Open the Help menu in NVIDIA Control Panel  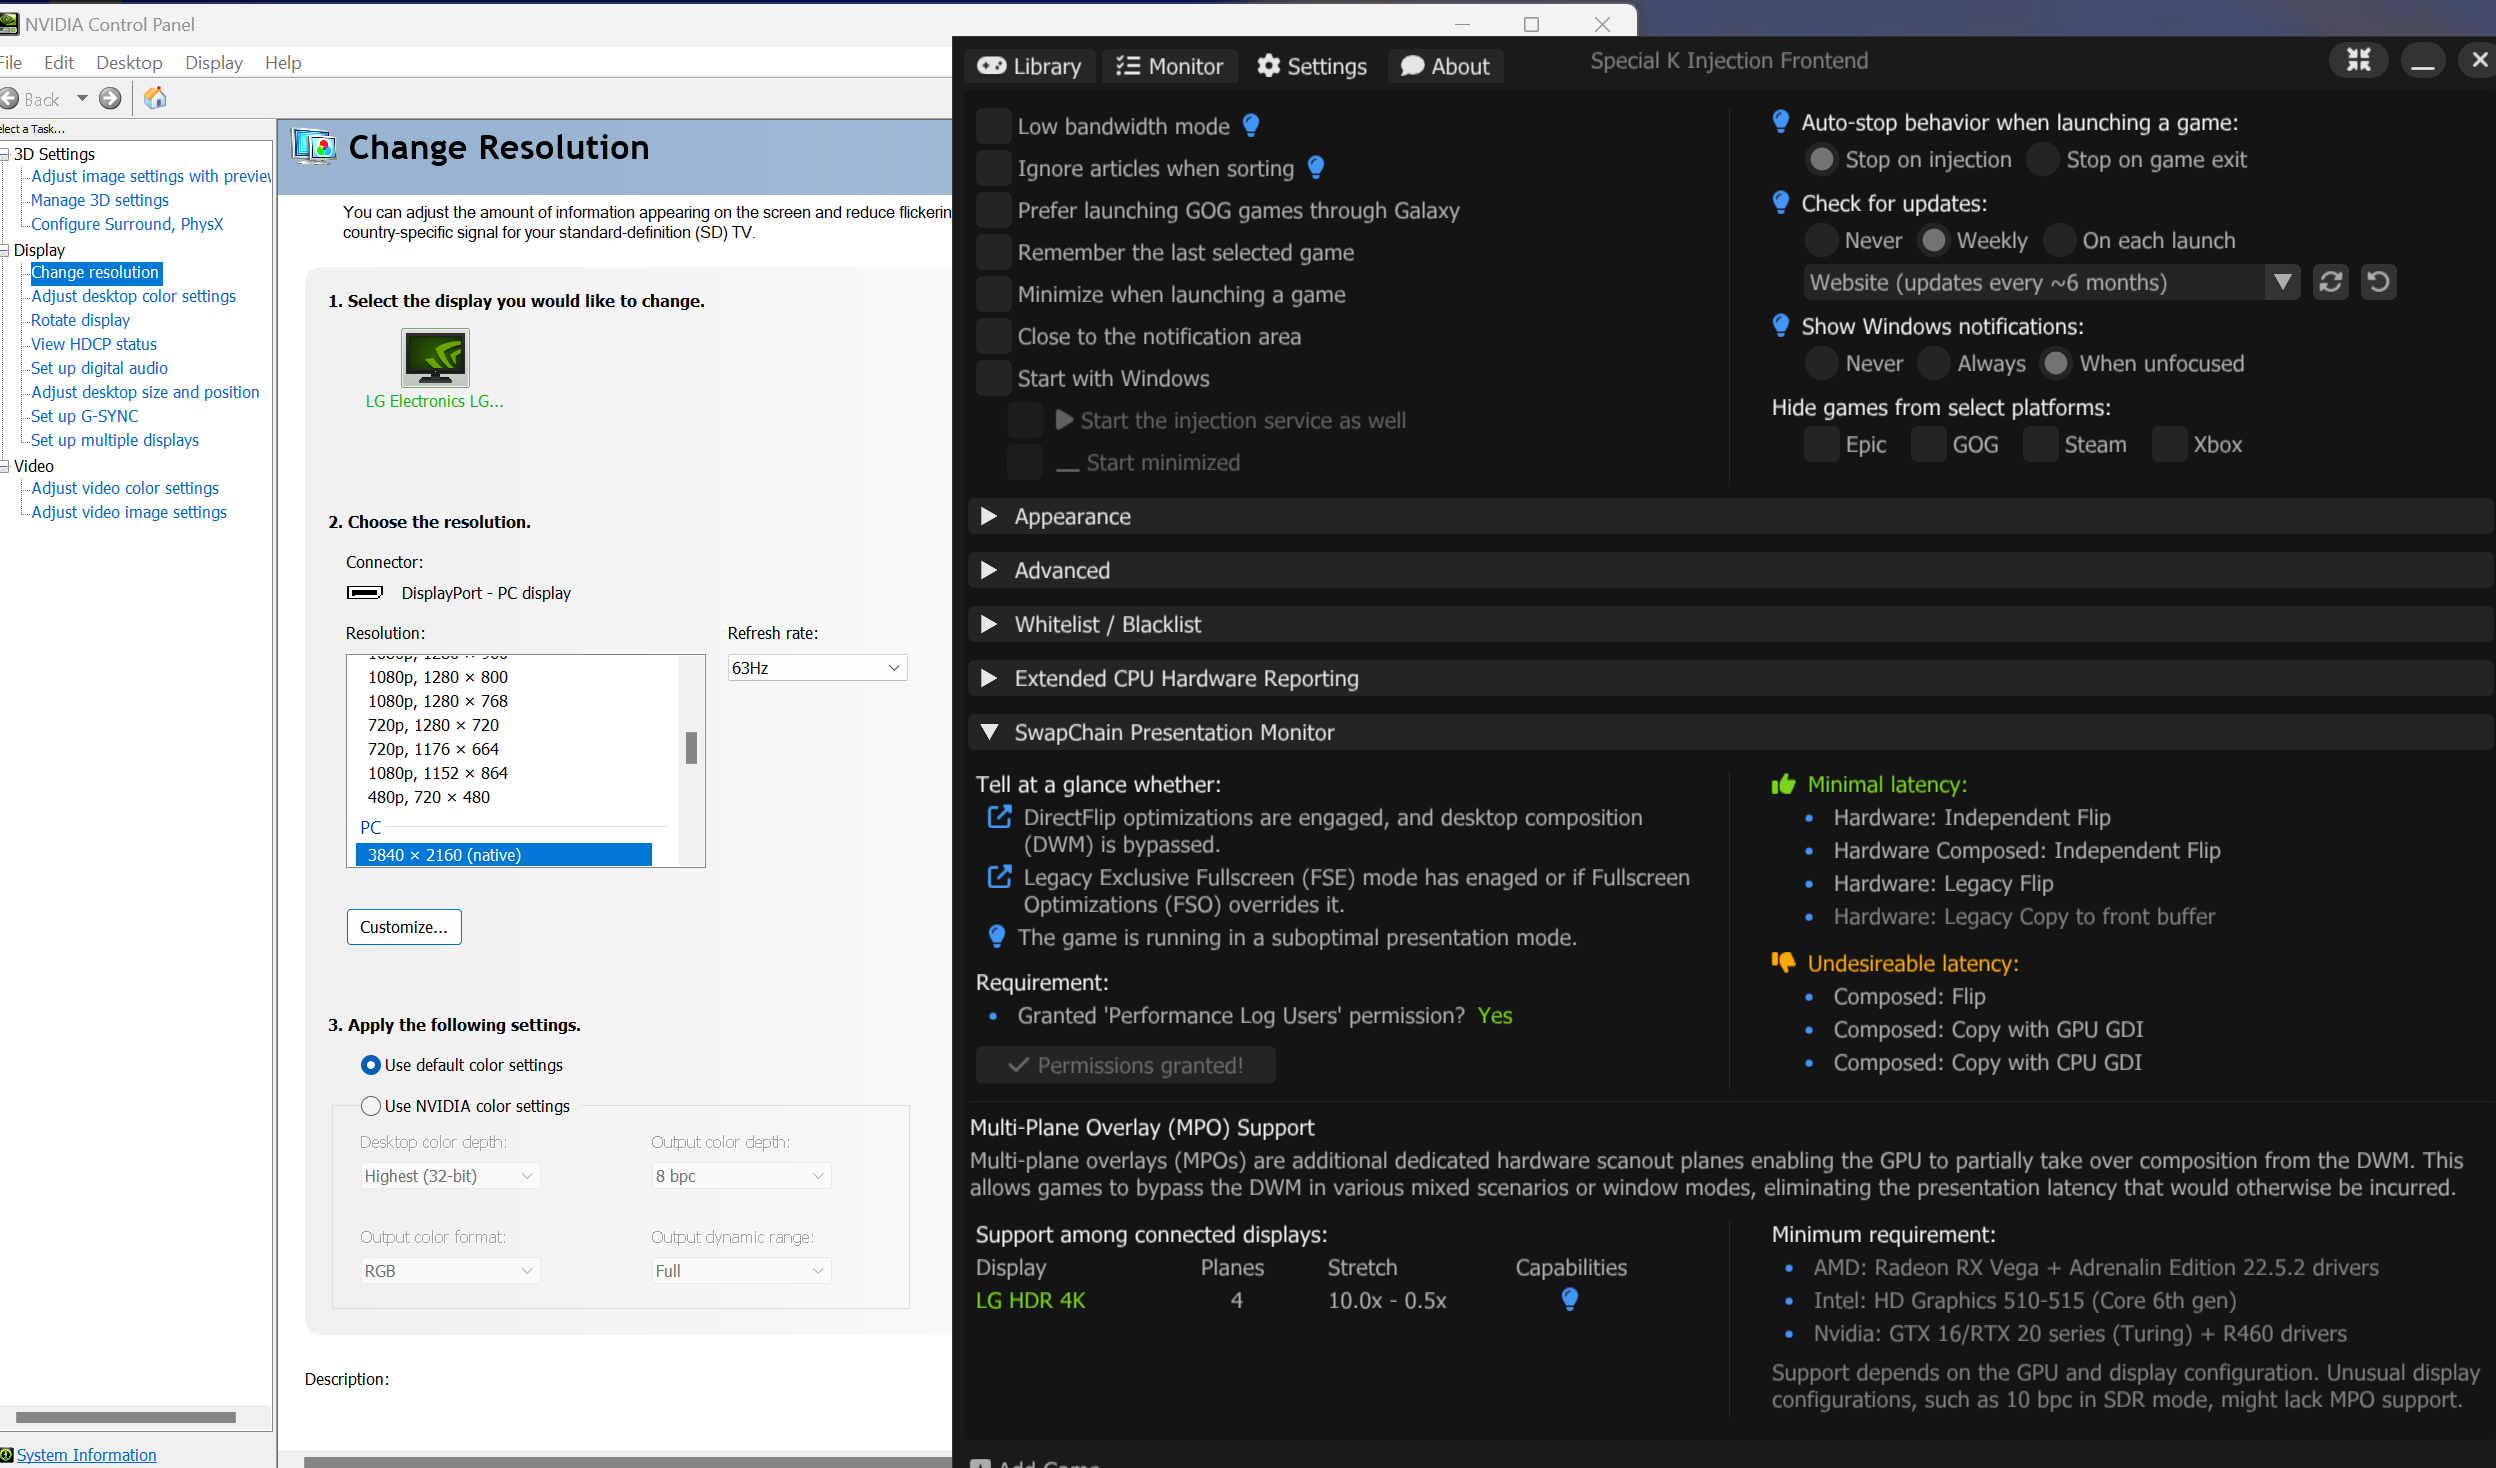click(x=283, y=62)
